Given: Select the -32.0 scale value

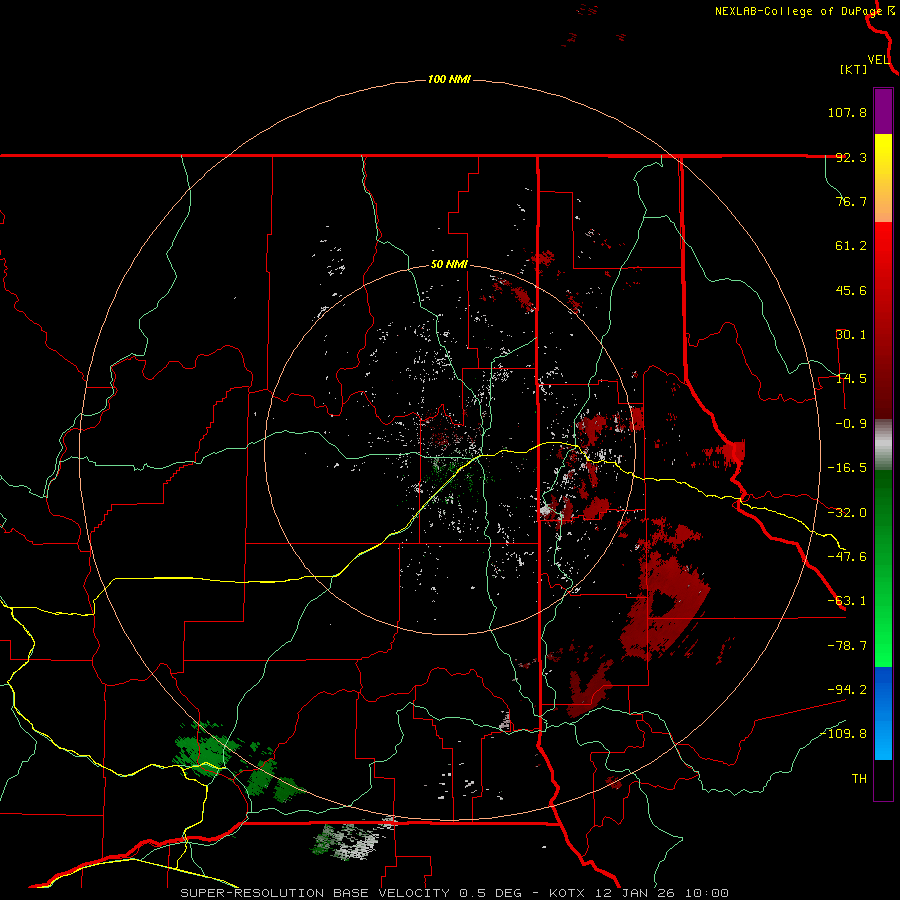Looking at the screenshot, I should tap(847, 513).
